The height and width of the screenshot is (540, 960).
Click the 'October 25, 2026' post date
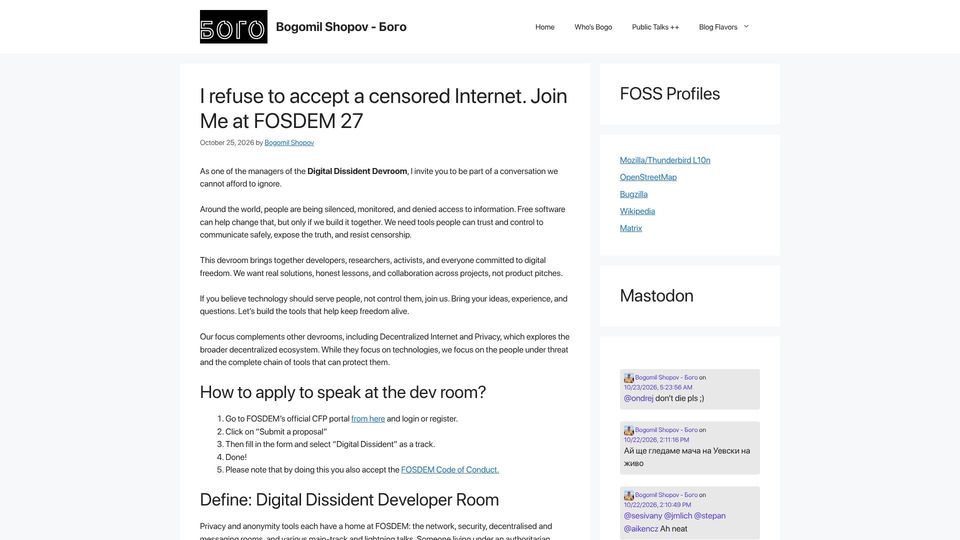tap(227, 143)
